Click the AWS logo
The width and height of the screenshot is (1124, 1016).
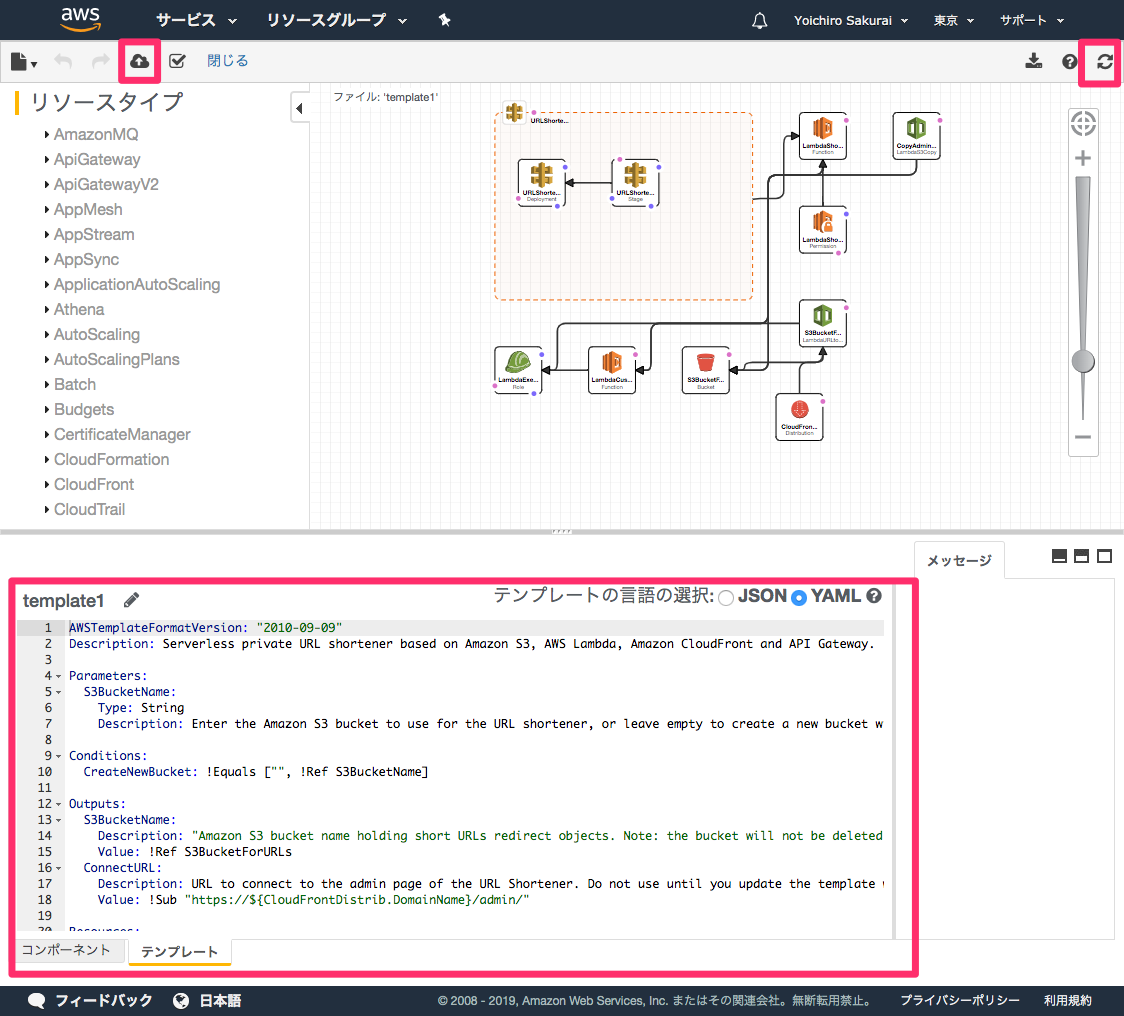(80, 19)
